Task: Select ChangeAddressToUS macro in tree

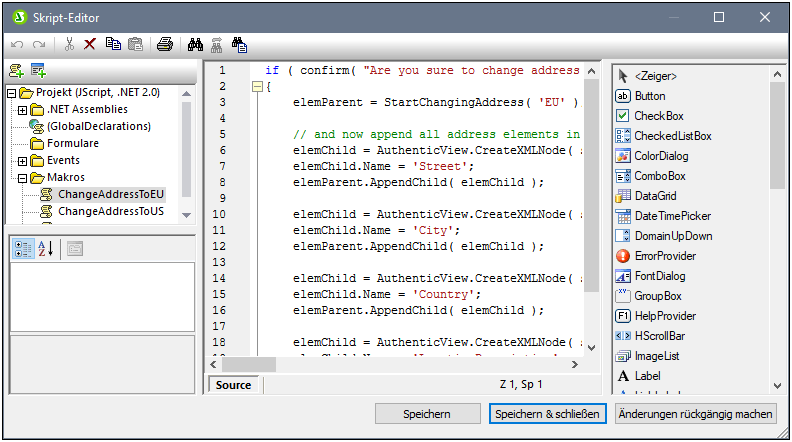Action: tap(110, 211)
